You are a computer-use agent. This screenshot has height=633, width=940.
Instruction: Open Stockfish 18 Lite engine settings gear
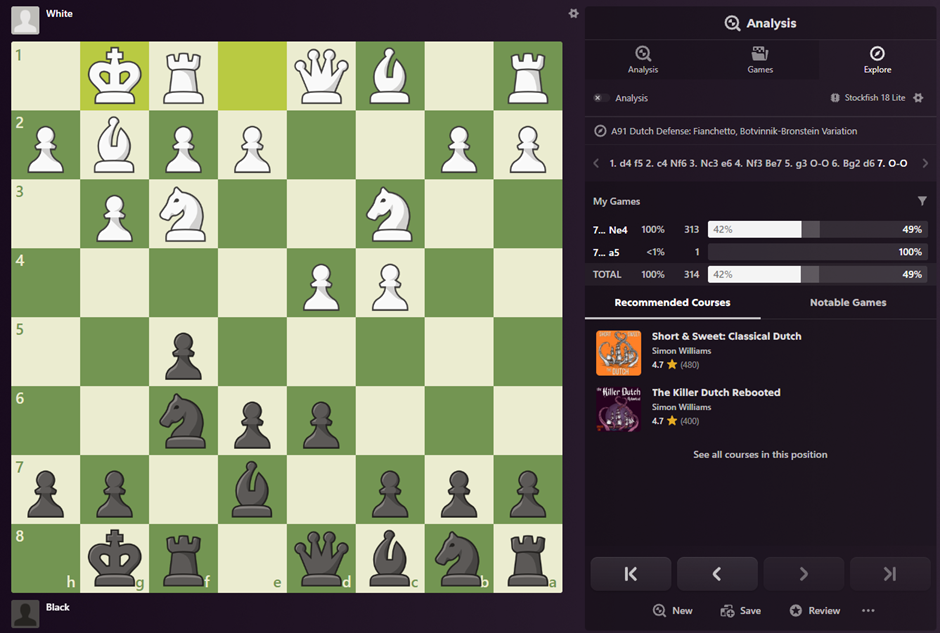pos(918,98)
